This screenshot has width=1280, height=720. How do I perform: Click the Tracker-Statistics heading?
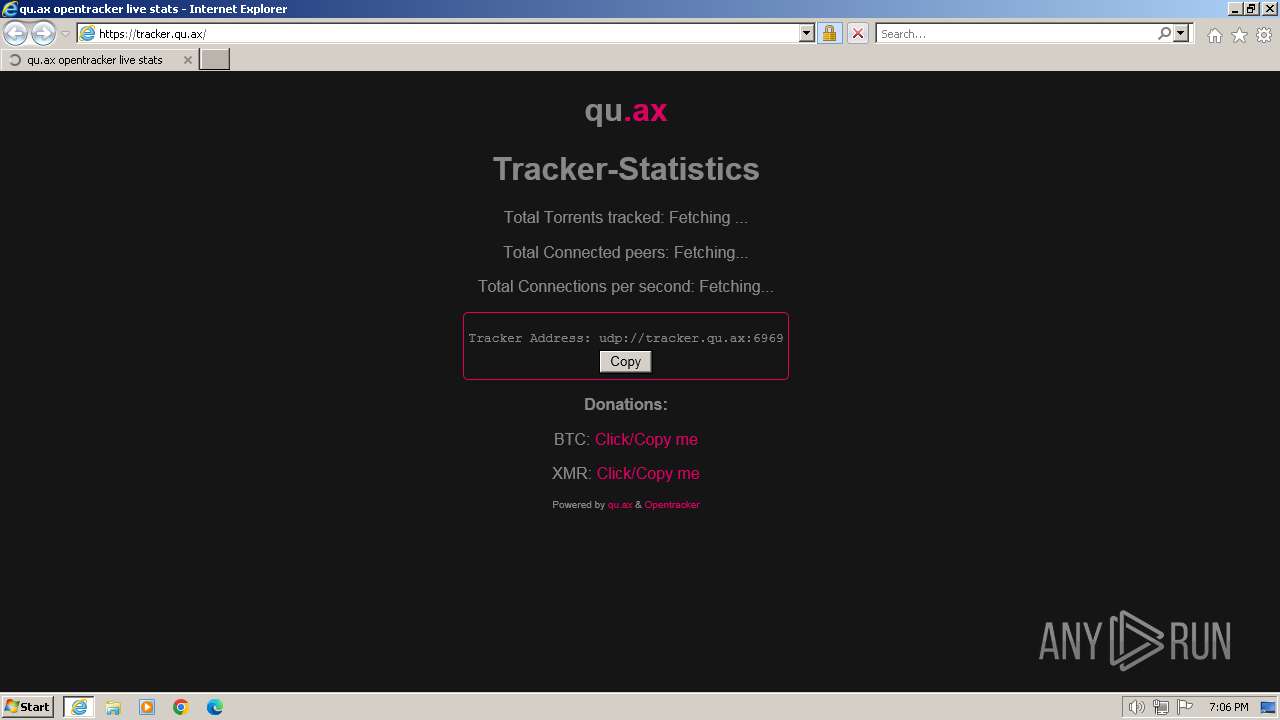(x=626, y=169)
